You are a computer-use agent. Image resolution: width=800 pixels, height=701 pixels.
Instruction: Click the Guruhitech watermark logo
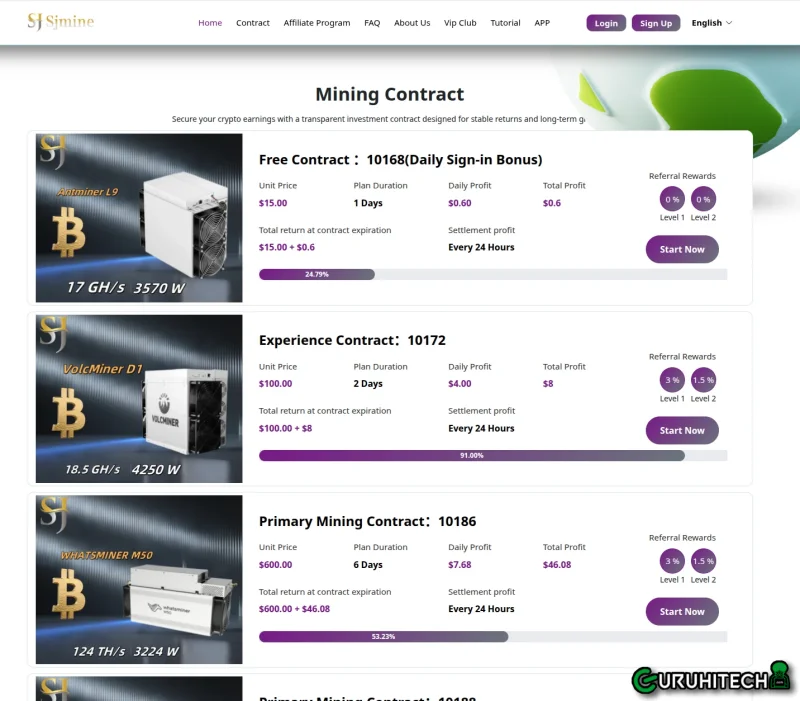point(710,679)
